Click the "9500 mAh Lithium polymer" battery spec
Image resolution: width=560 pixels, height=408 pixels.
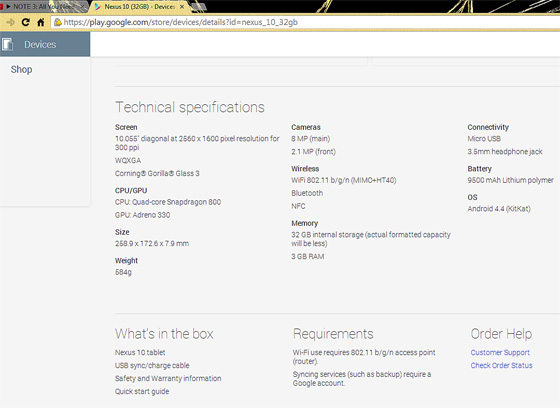click(x=511, y=180)
